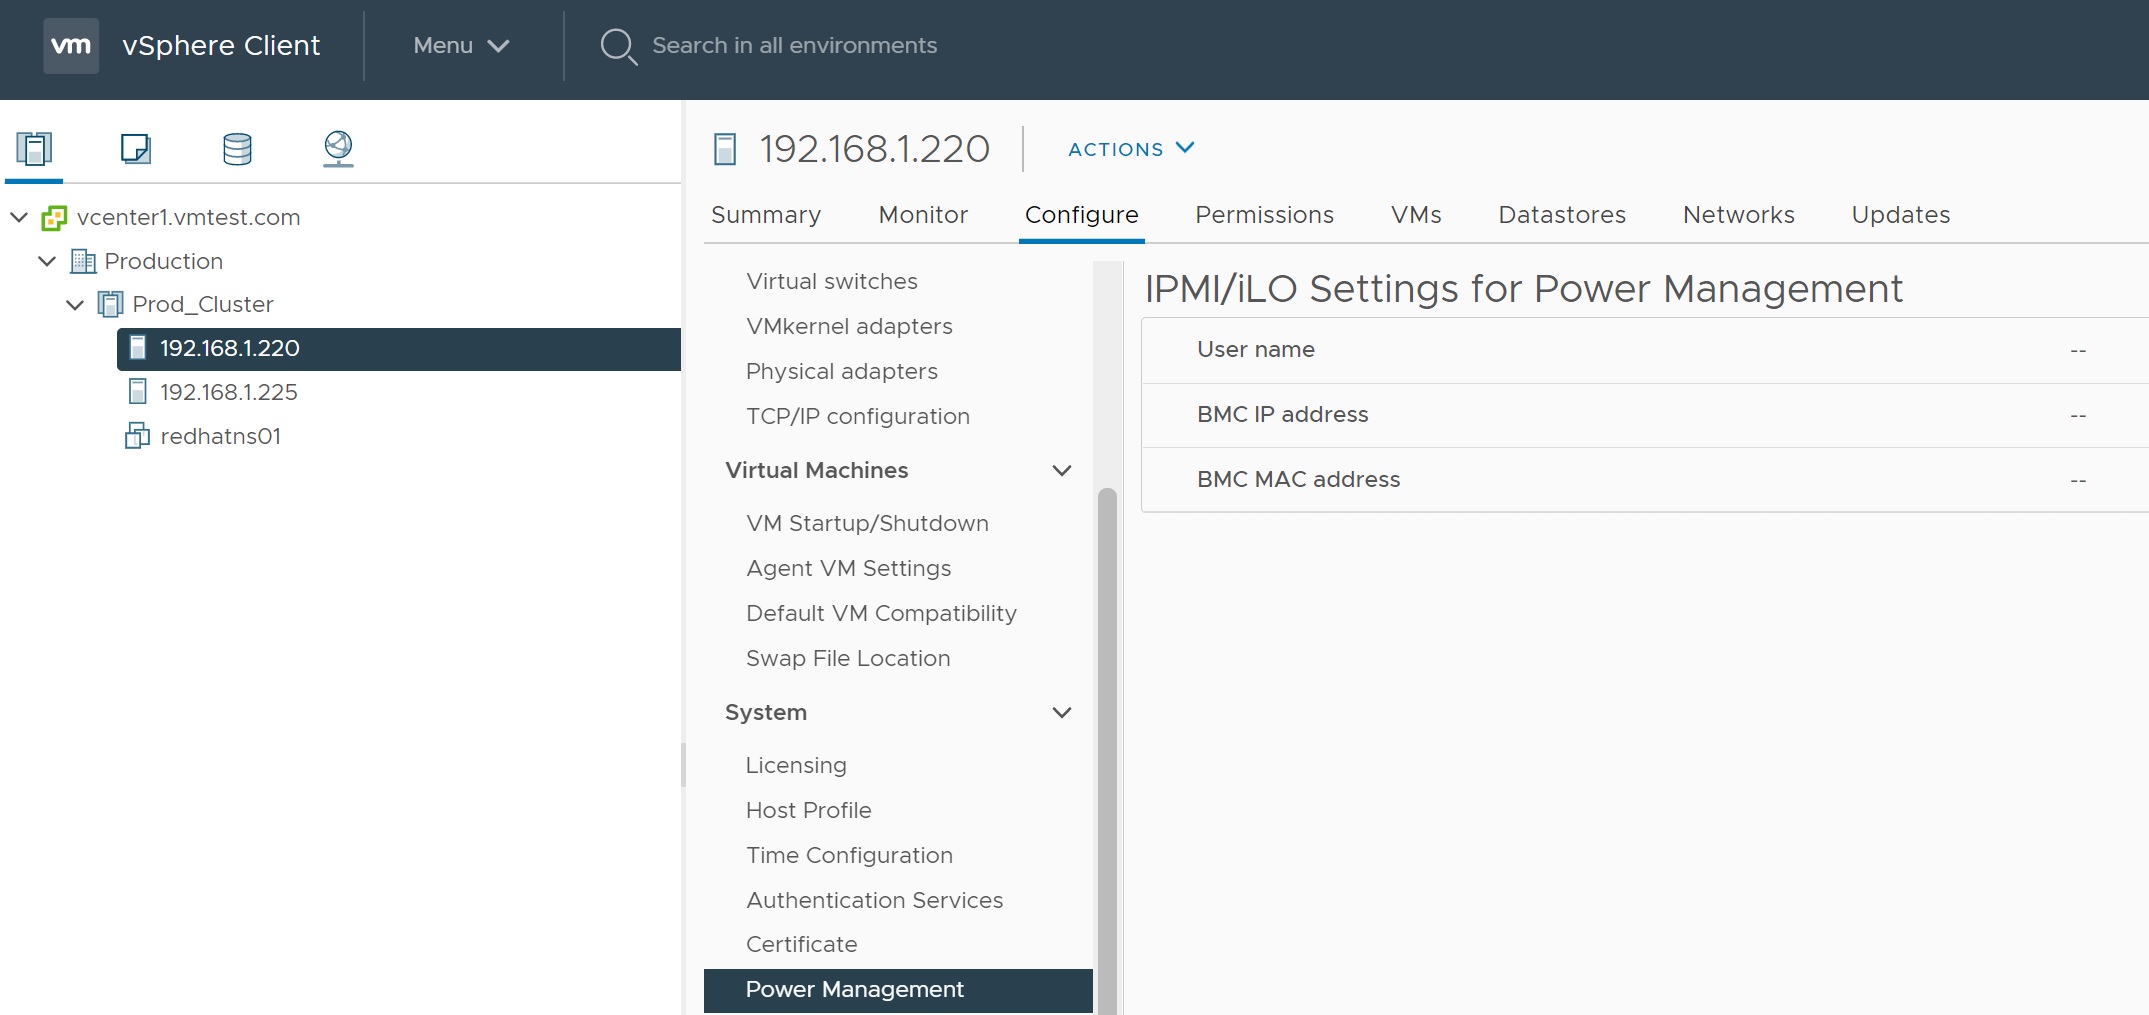Open the ACTIONS dropdown menu
The image size is (2149, 1015).
1131,149
